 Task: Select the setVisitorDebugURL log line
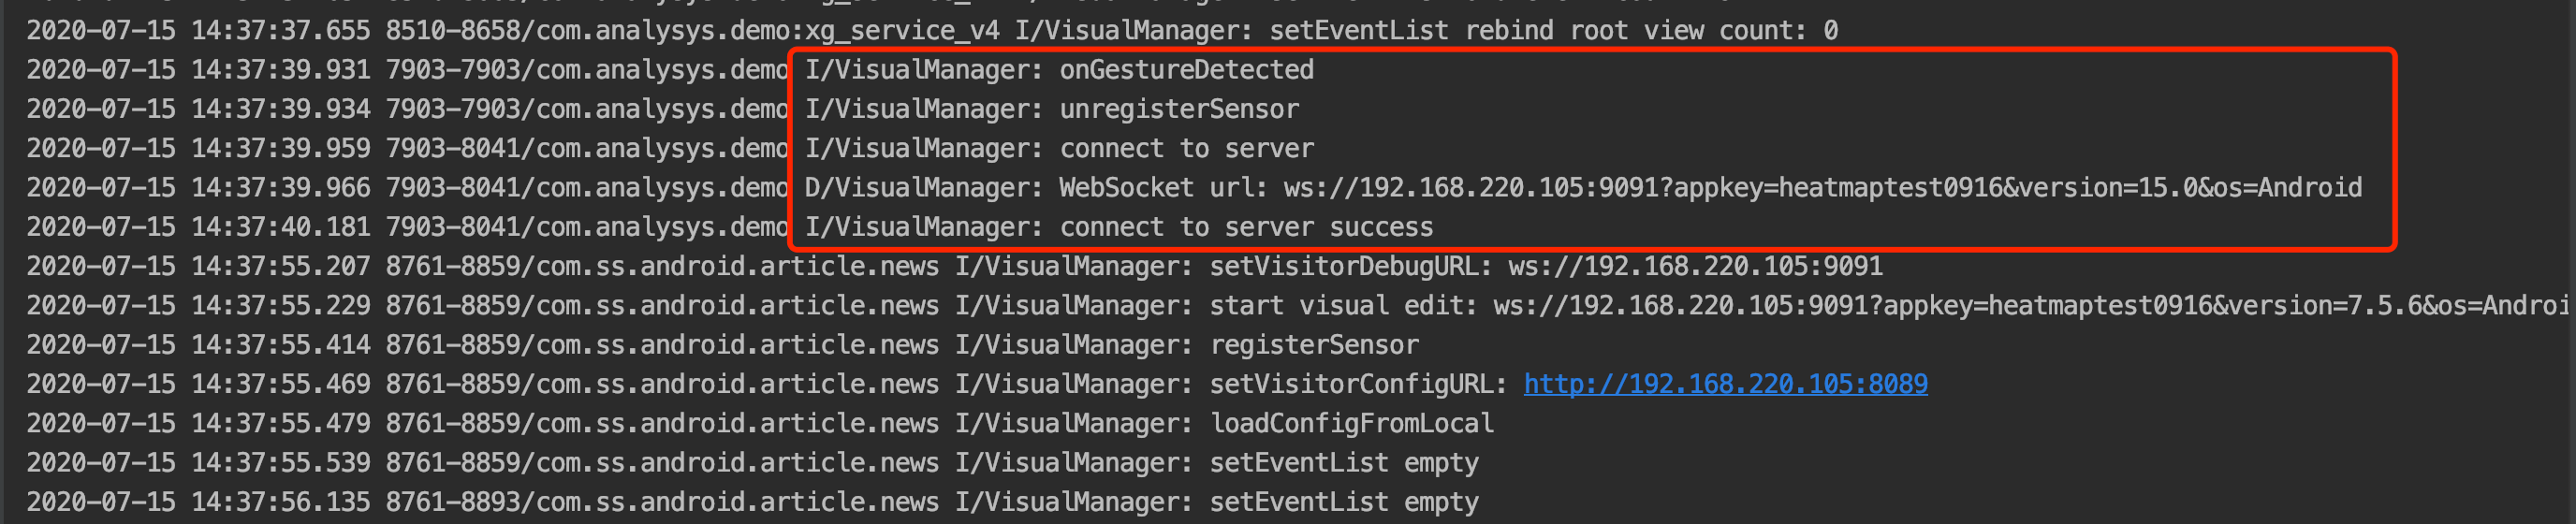tap(954, 266)
